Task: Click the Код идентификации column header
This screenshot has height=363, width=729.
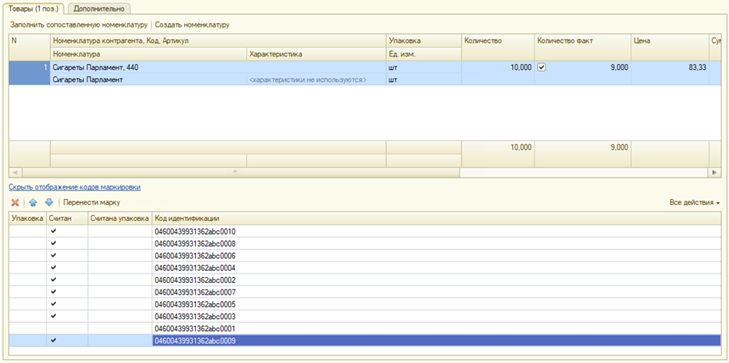Action: [x=436, y=218]
